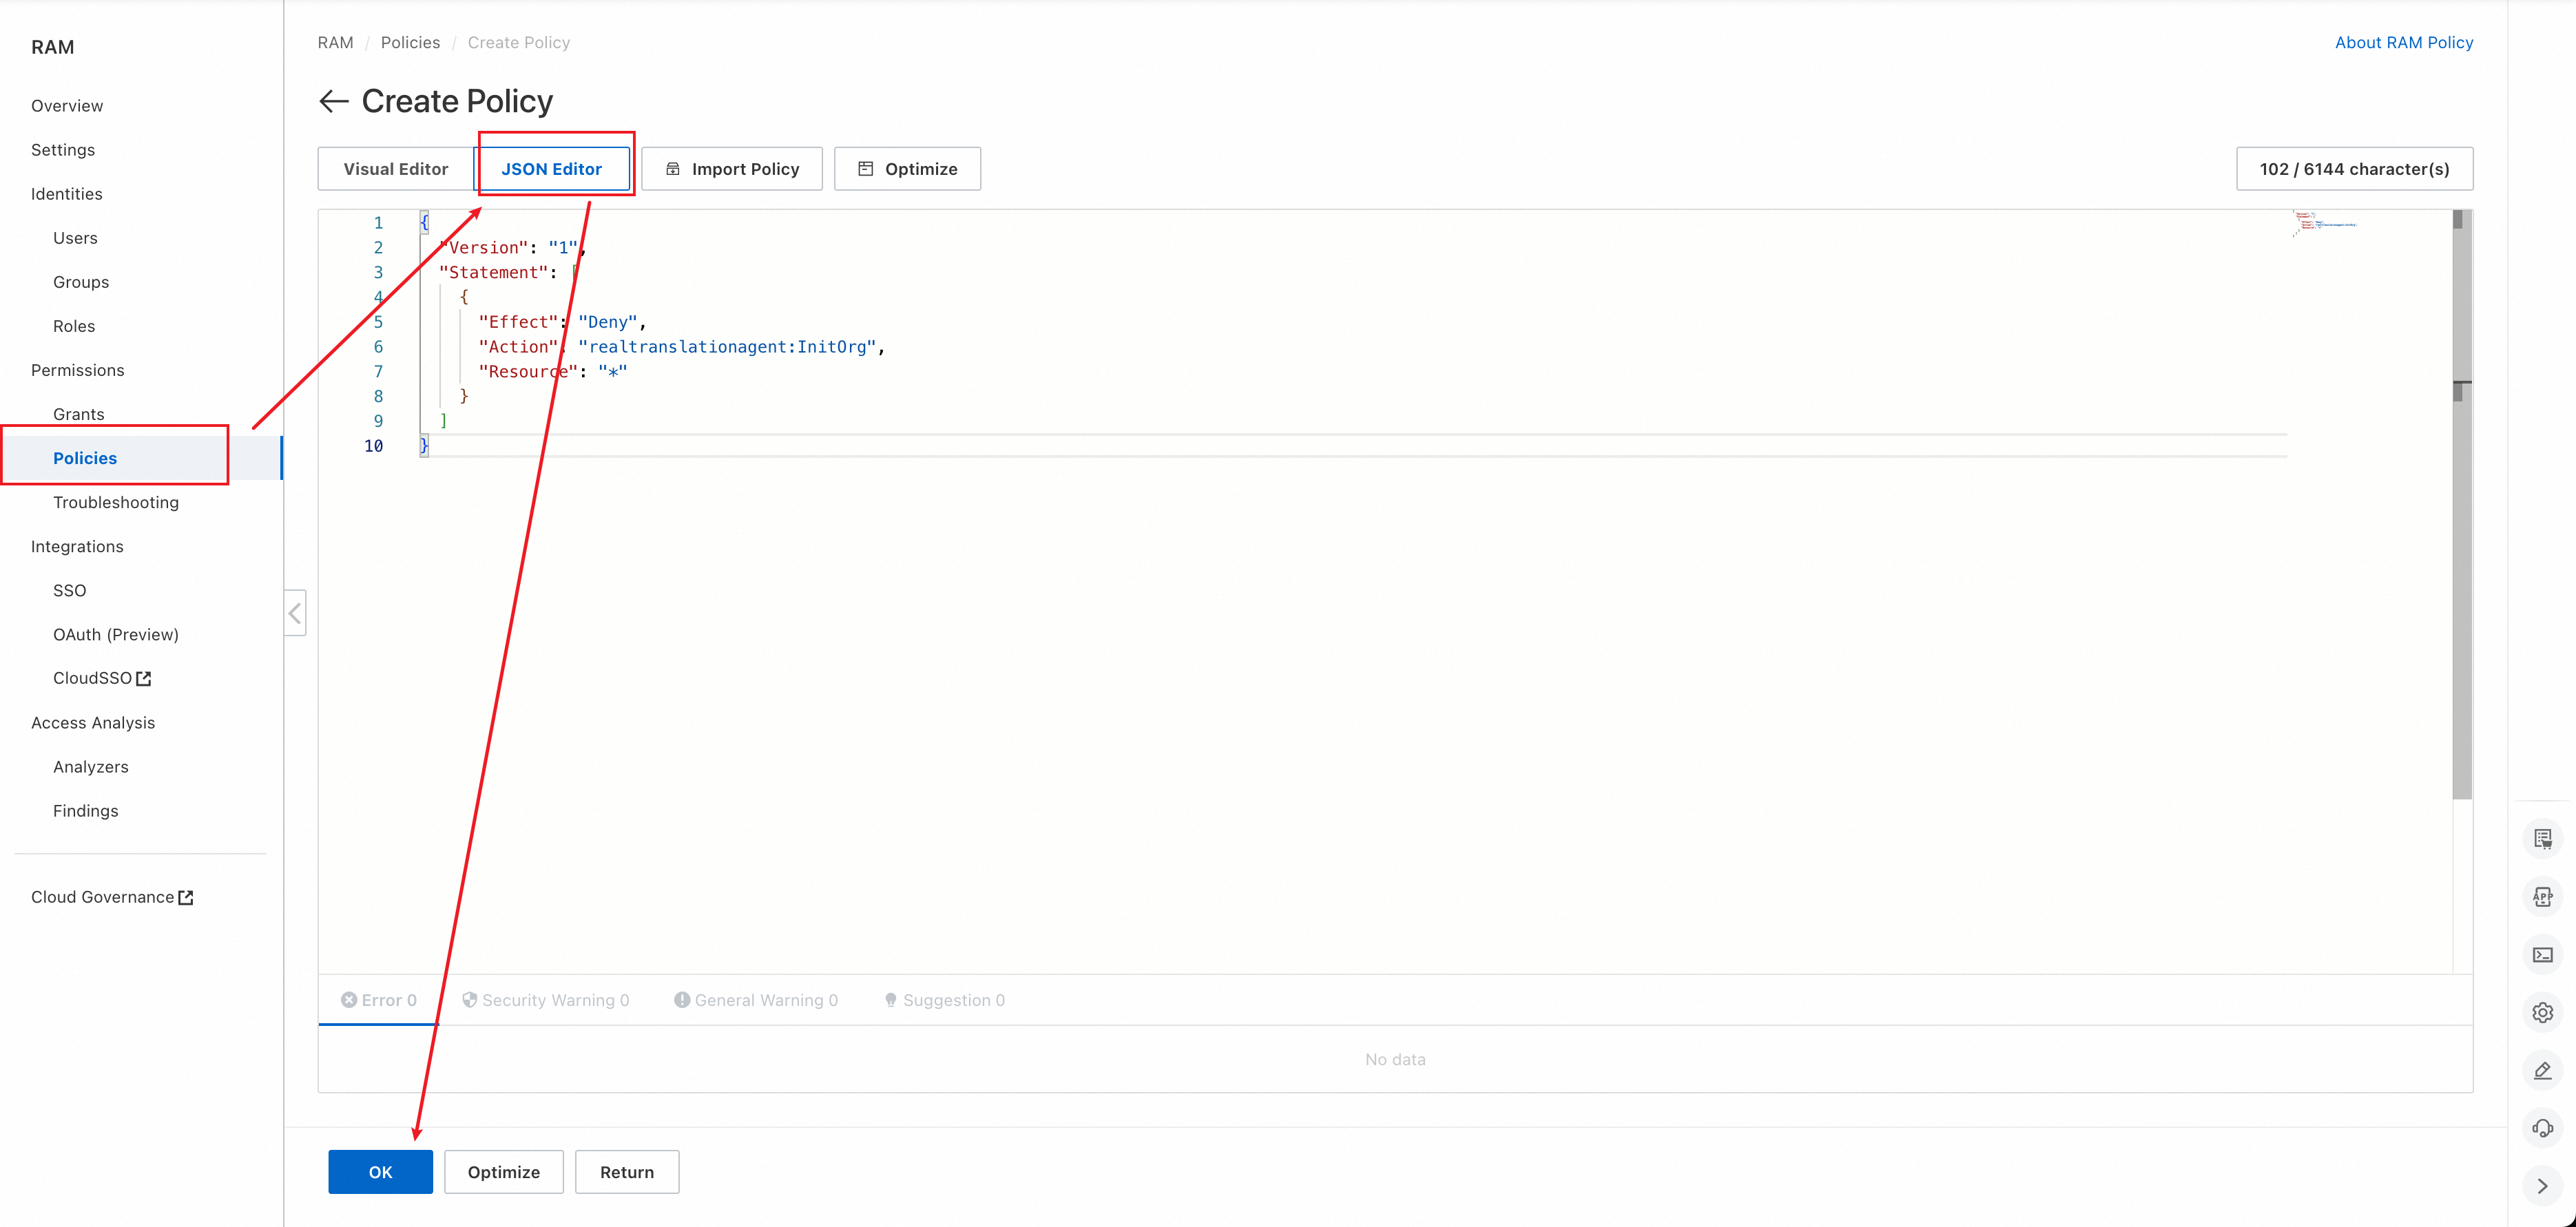Screen dimensions: 2576x1227
Task: Open the Cloud Governance external link
Action: [x=112, y=897]
